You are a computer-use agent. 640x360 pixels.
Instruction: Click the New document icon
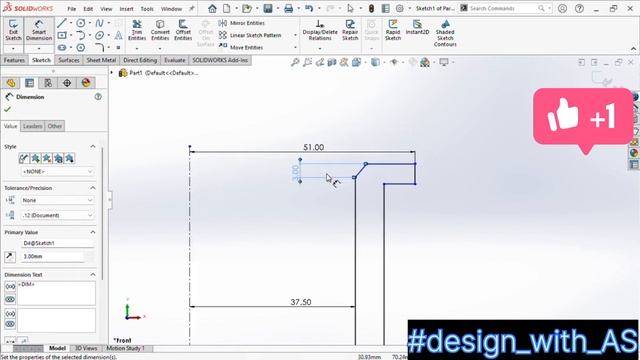pyautogui.click(x=227, y=8)
